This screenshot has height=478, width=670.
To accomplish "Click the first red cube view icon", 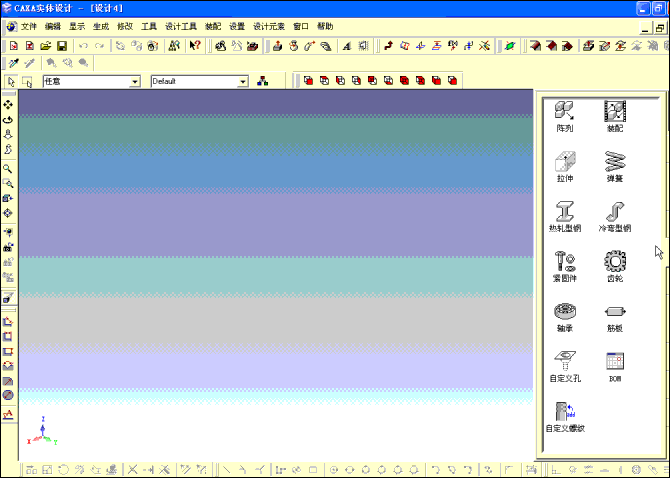I will click(x=308, y=80).
